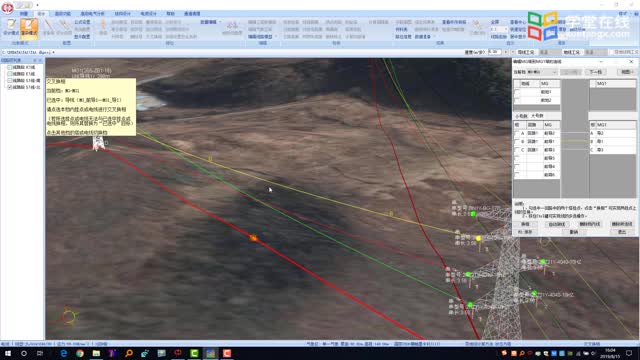Check the first K1 line segment box
640x360 pixels.
[x=10, y=67]
